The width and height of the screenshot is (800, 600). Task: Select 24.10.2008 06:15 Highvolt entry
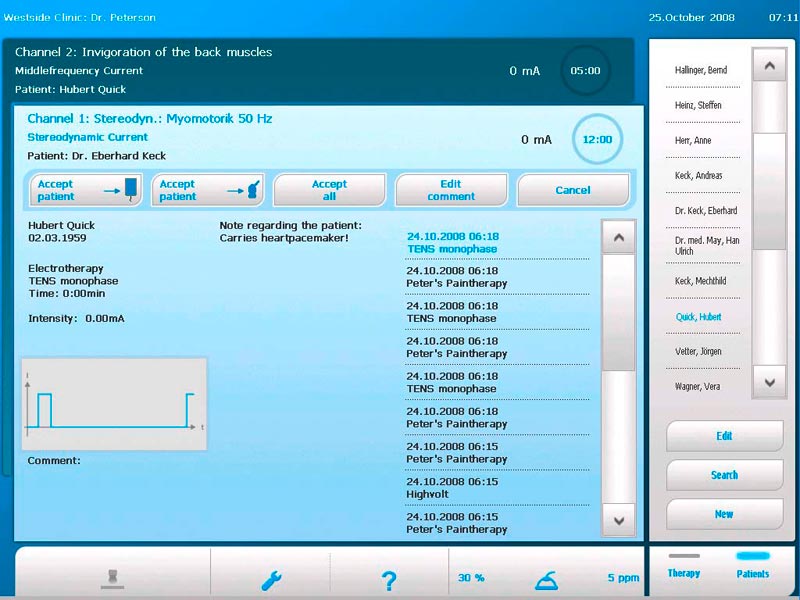[x=497, y=488]
